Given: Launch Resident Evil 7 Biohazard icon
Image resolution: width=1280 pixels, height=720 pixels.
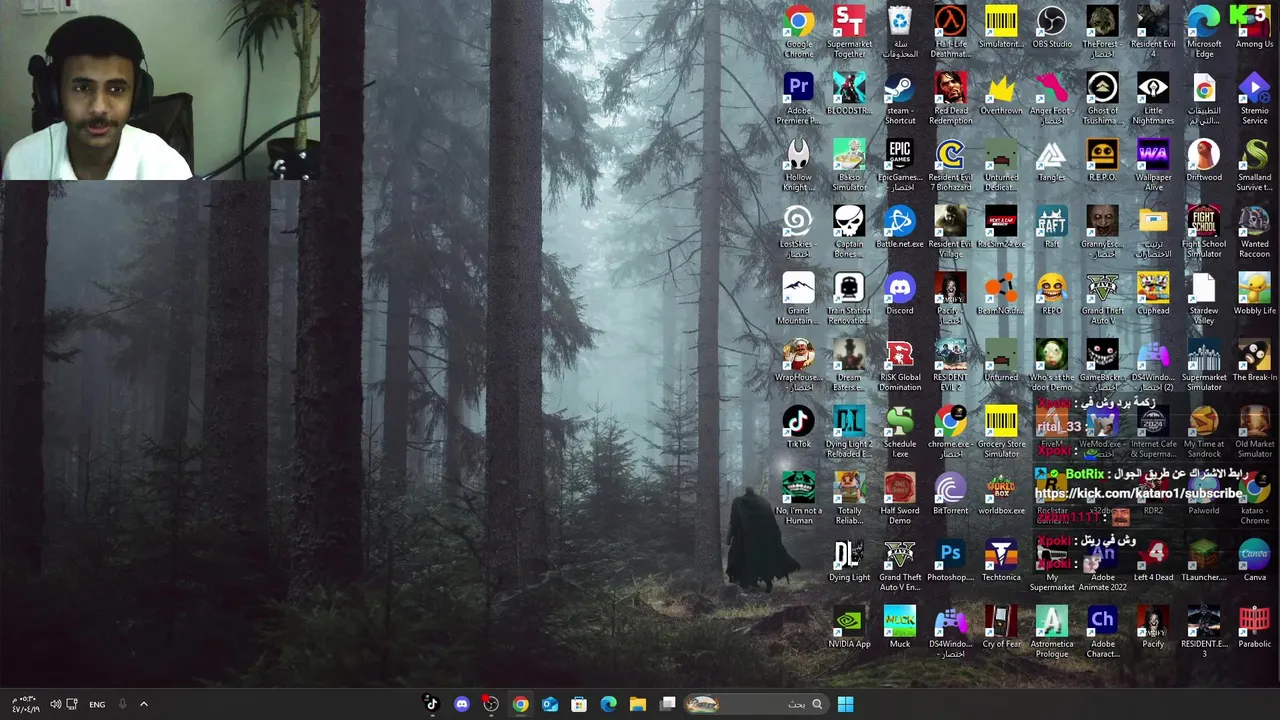Looking at the screenshot, I should tap(950, 164).
